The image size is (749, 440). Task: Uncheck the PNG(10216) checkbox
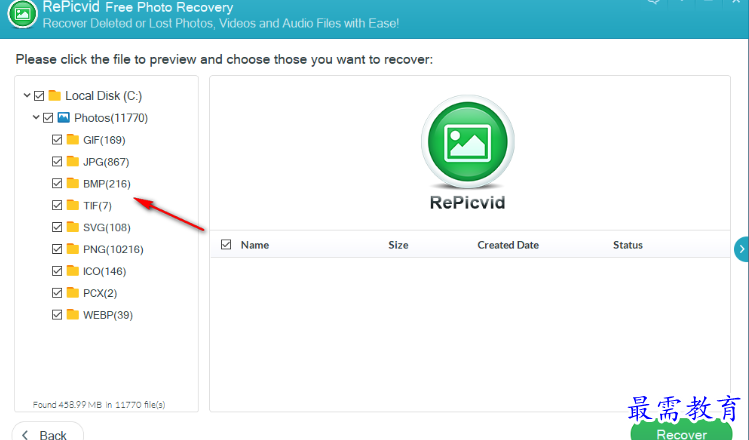pyautogui.click(x=57, y=249)
